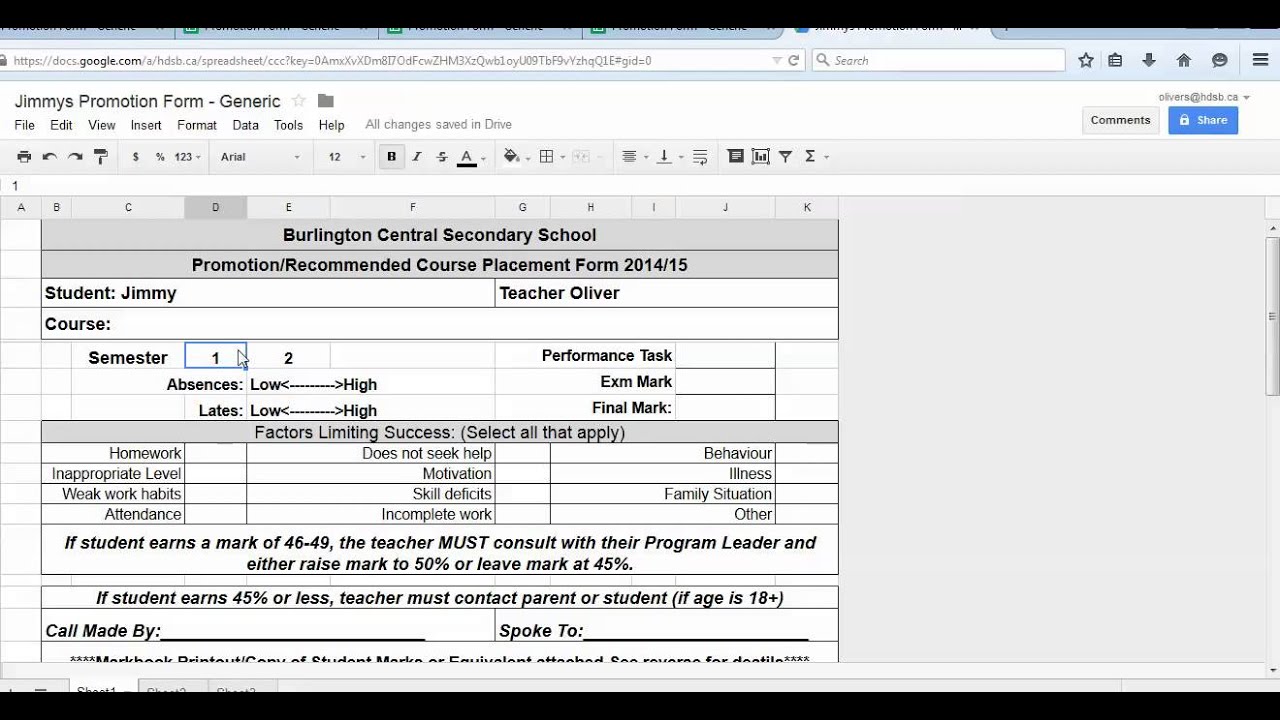
Task: Star the document title
Action: [x=298, y=101]
